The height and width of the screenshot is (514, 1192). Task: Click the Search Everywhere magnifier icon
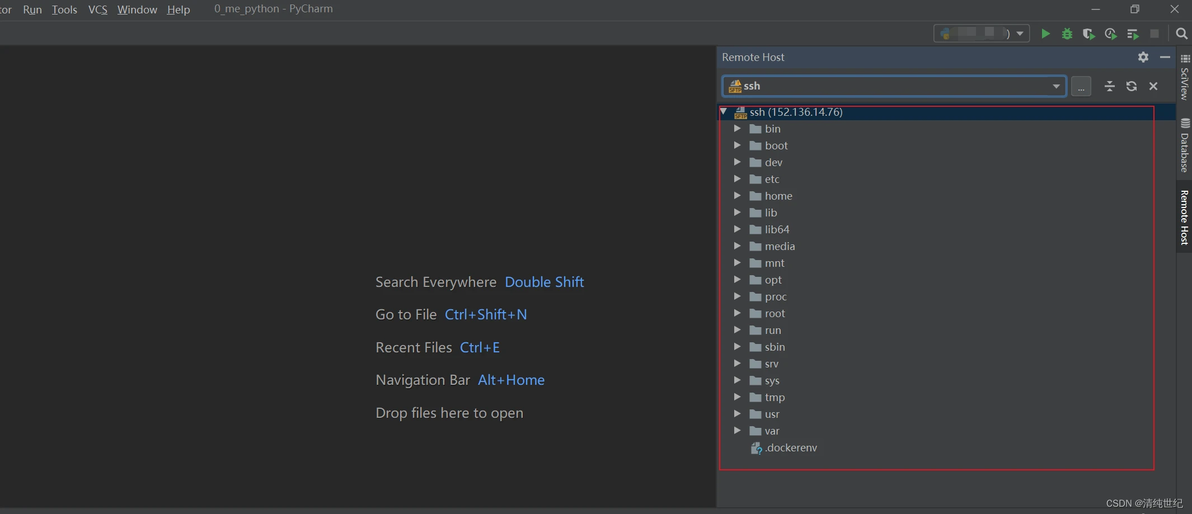(1181, 33)
